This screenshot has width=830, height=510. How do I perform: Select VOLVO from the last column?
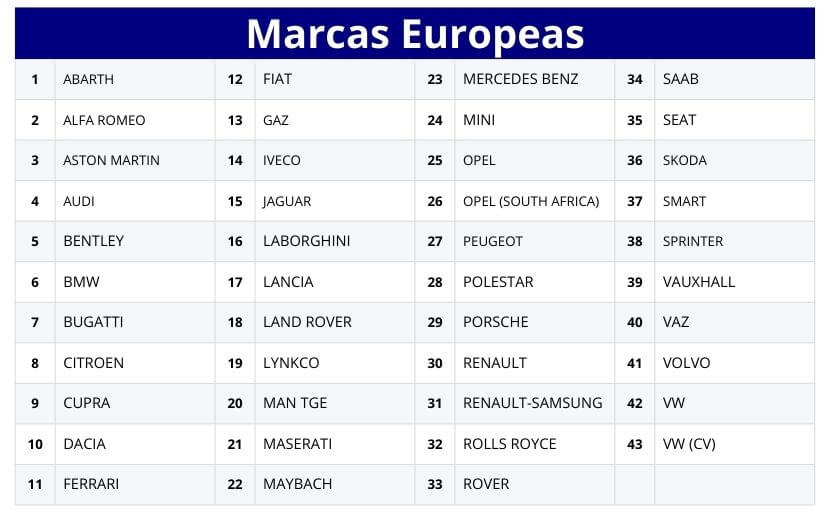(686, 363)
